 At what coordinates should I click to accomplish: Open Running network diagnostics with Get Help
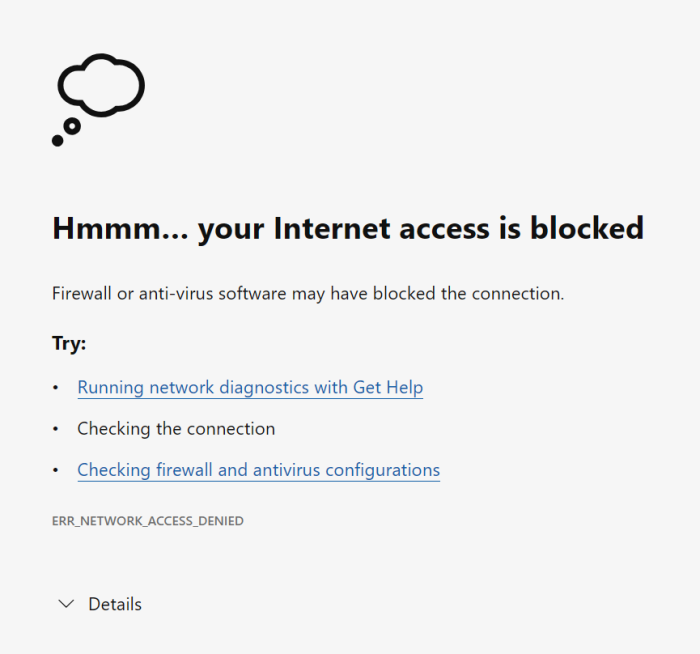click(250, 387)
